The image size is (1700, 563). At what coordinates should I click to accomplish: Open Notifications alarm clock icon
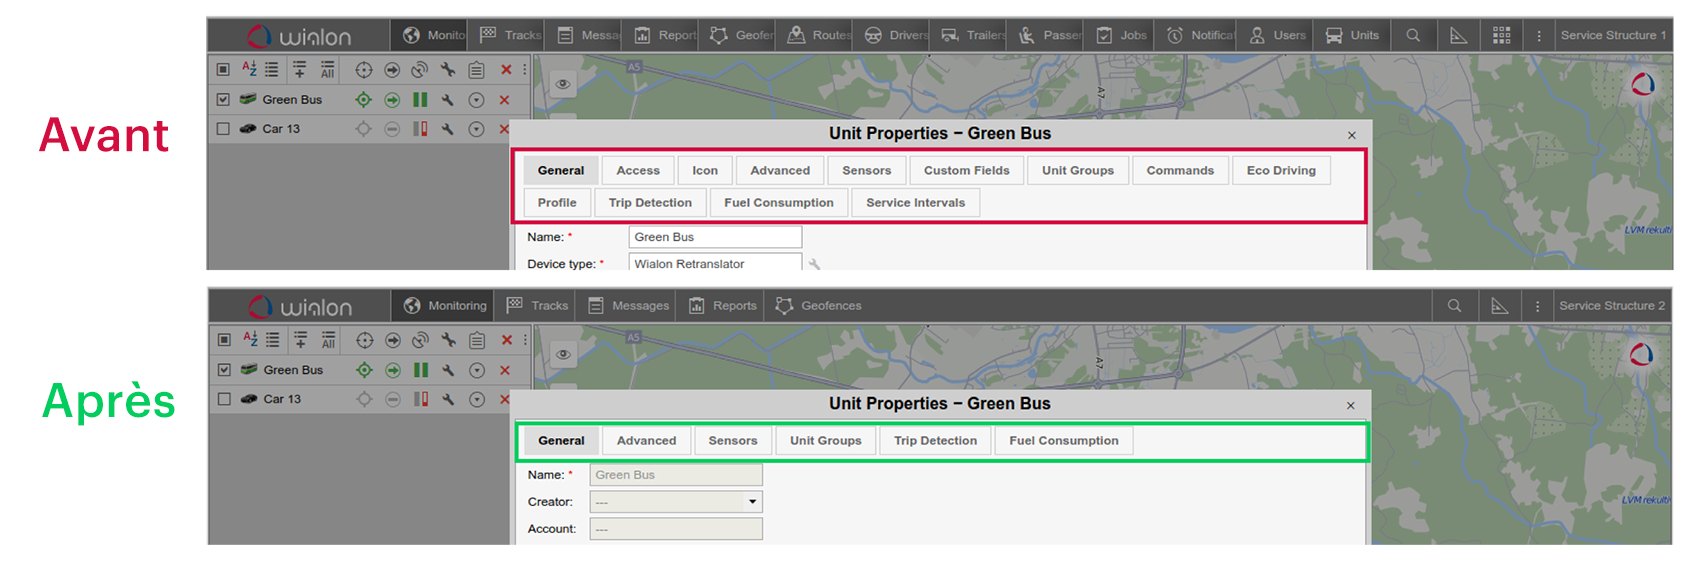(x=1175, y=35)
